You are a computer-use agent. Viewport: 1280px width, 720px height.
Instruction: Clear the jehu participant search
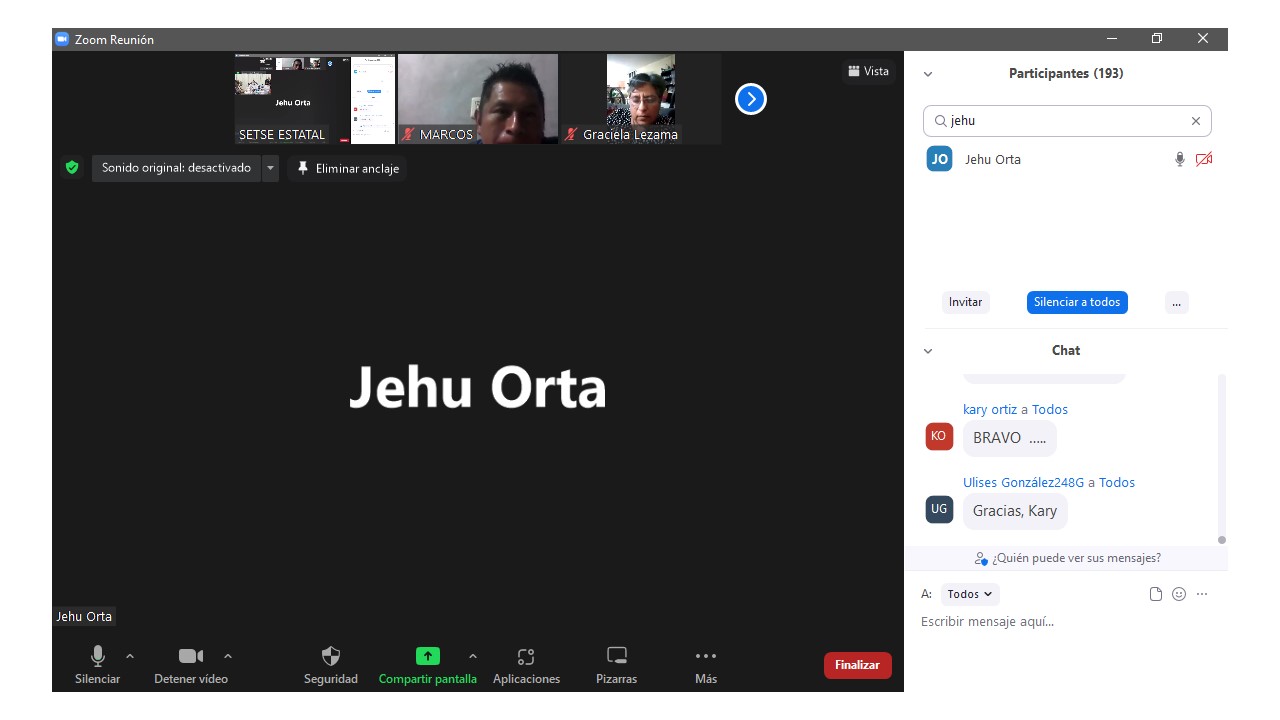[x=1195, y=121]
